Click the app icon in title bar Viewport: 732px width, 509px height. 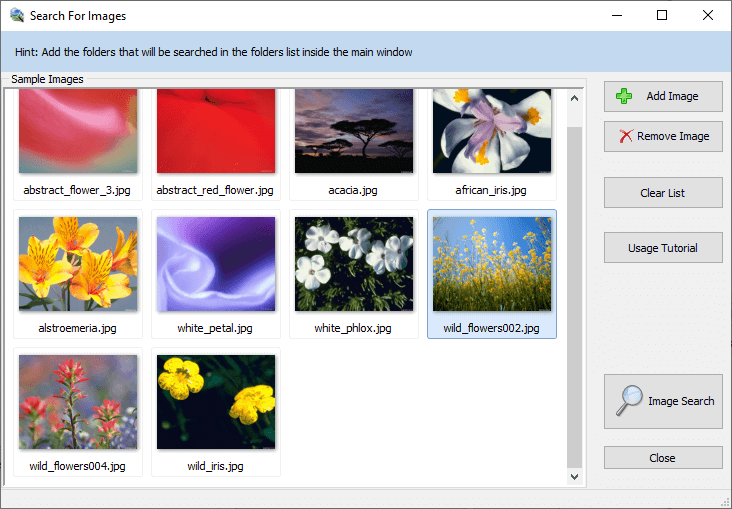click(16, 16)
